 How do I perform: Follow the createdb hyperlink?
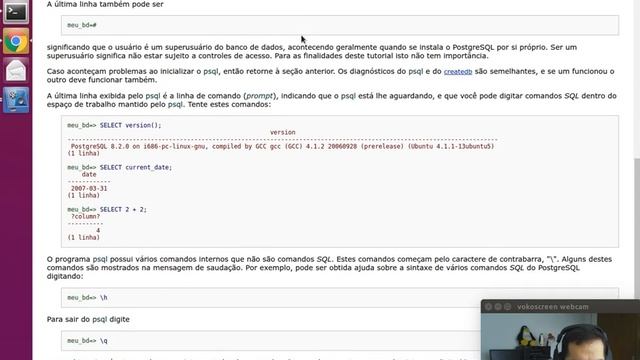click(458, 71)
